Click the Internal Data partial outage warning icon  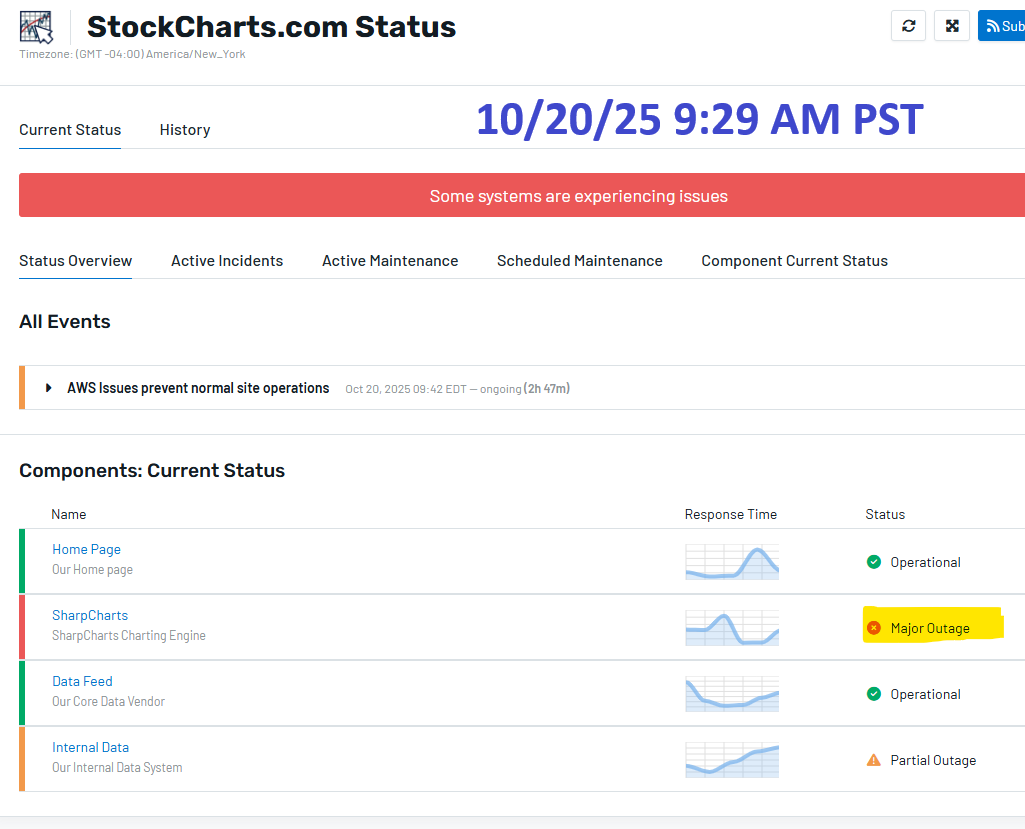[x=874, y=760]
